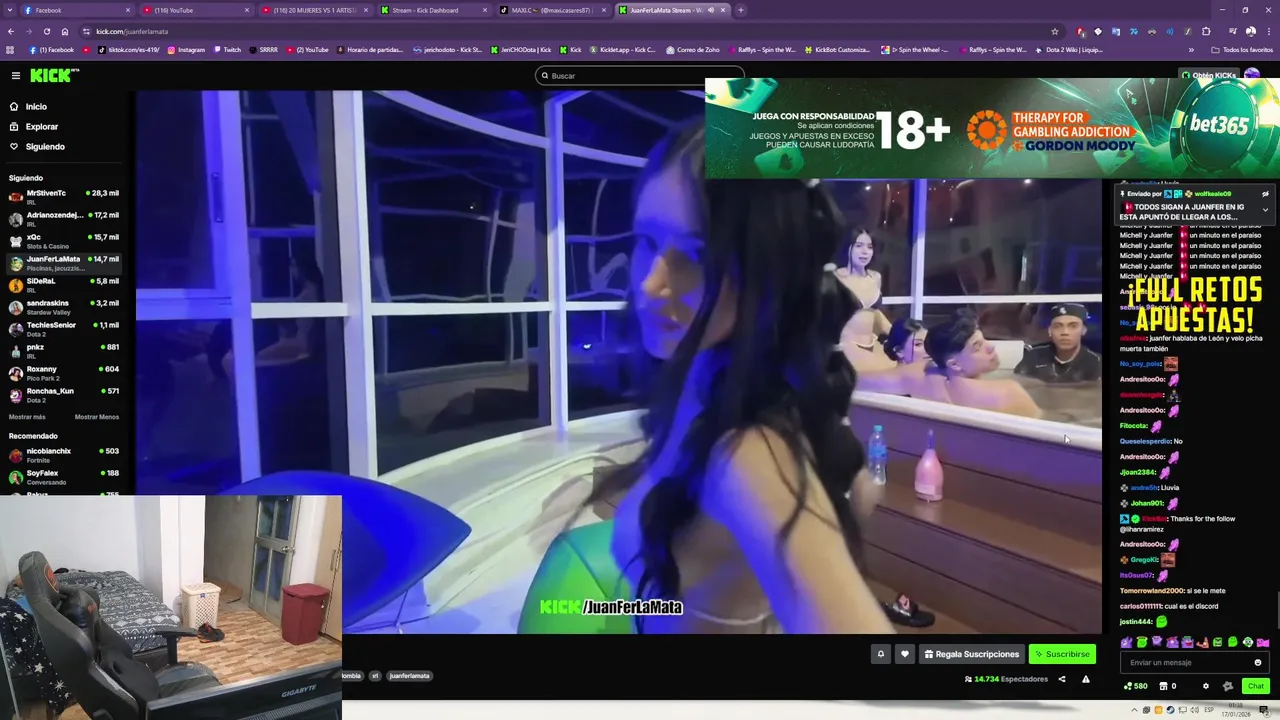The image size is (1280, 720).
Task: Open Ronchas_Kun channel in the sidebar
Action: (x=64, y=394)
